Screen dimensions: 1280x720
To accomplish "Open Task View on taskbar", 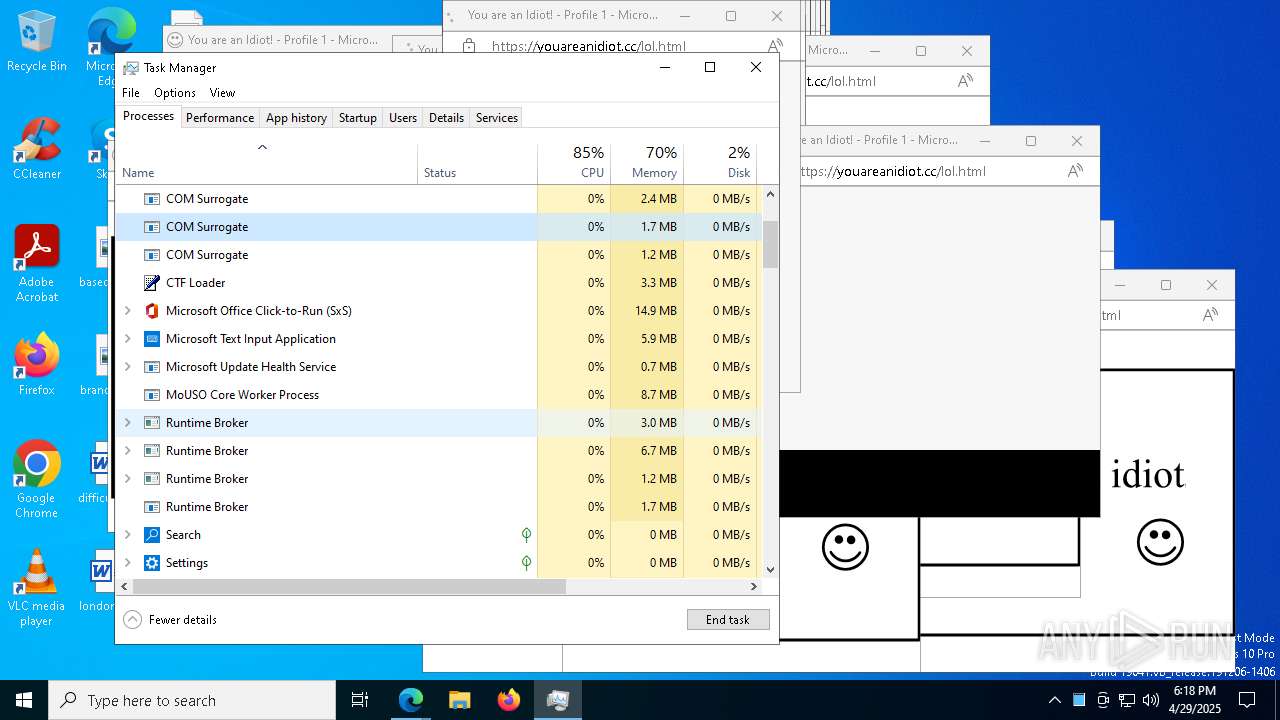I will [x=360, y=700].
